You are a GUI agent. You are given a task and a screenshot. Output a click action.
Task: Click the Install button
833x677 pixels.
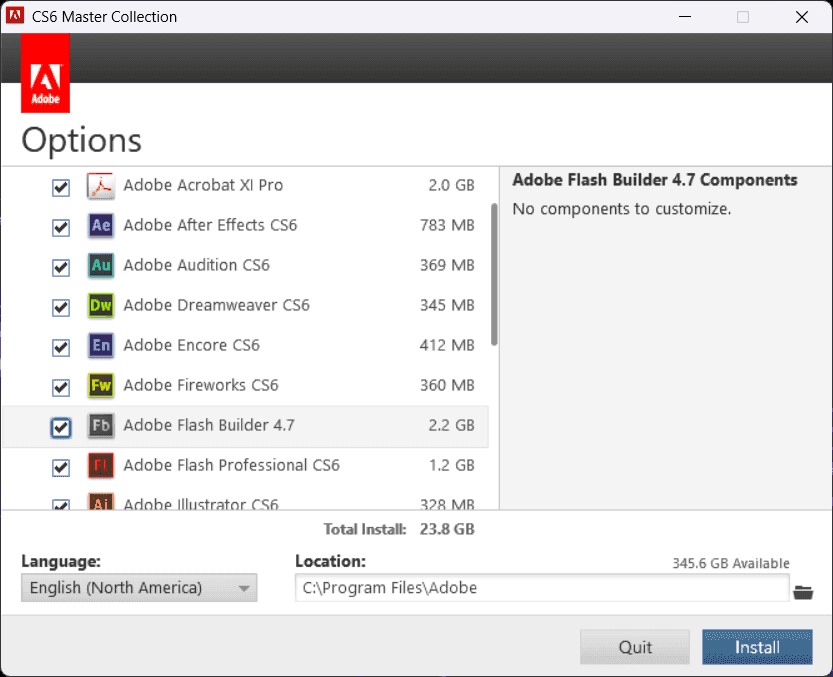(x=757, y=647)
